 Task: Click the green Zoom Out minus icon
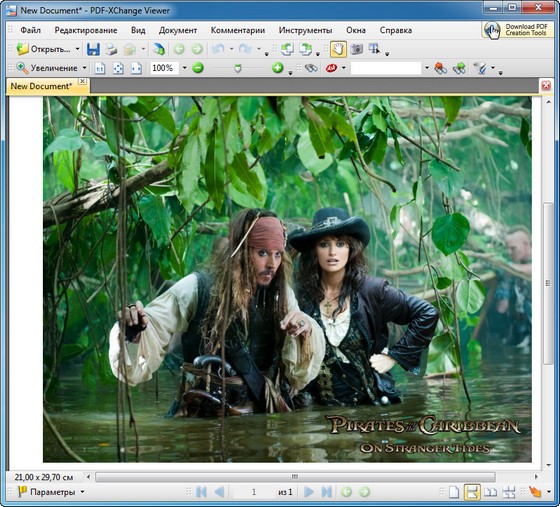(198, 68)
